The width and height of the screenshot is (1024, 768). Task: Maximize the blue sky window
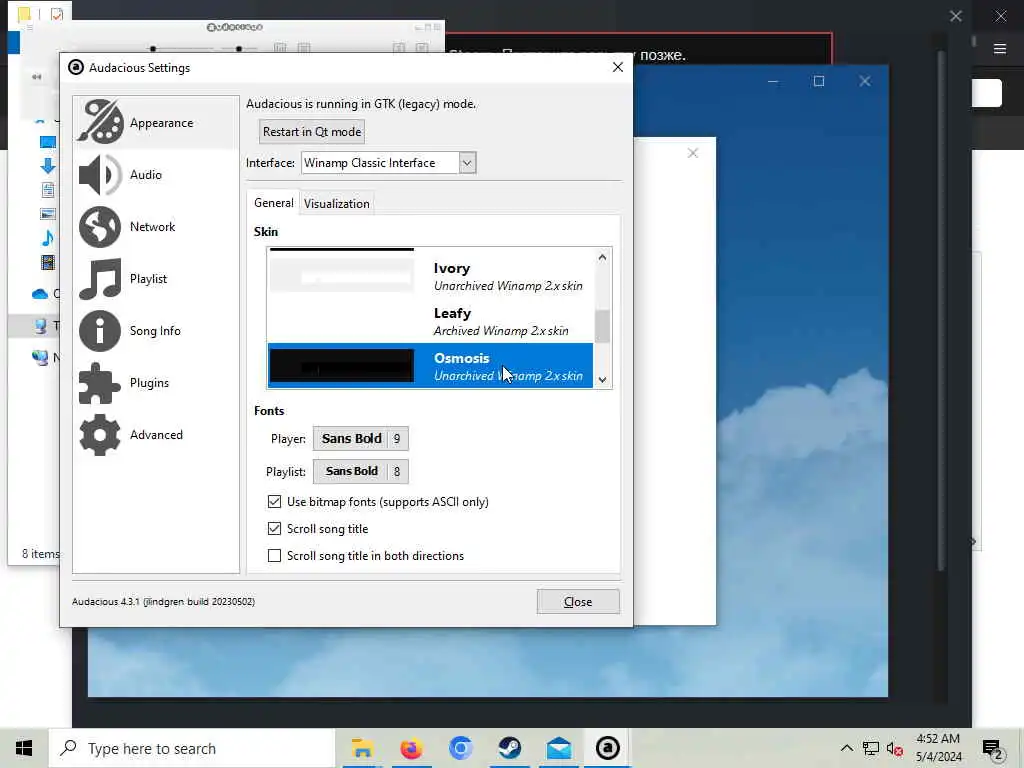(819, 81)
